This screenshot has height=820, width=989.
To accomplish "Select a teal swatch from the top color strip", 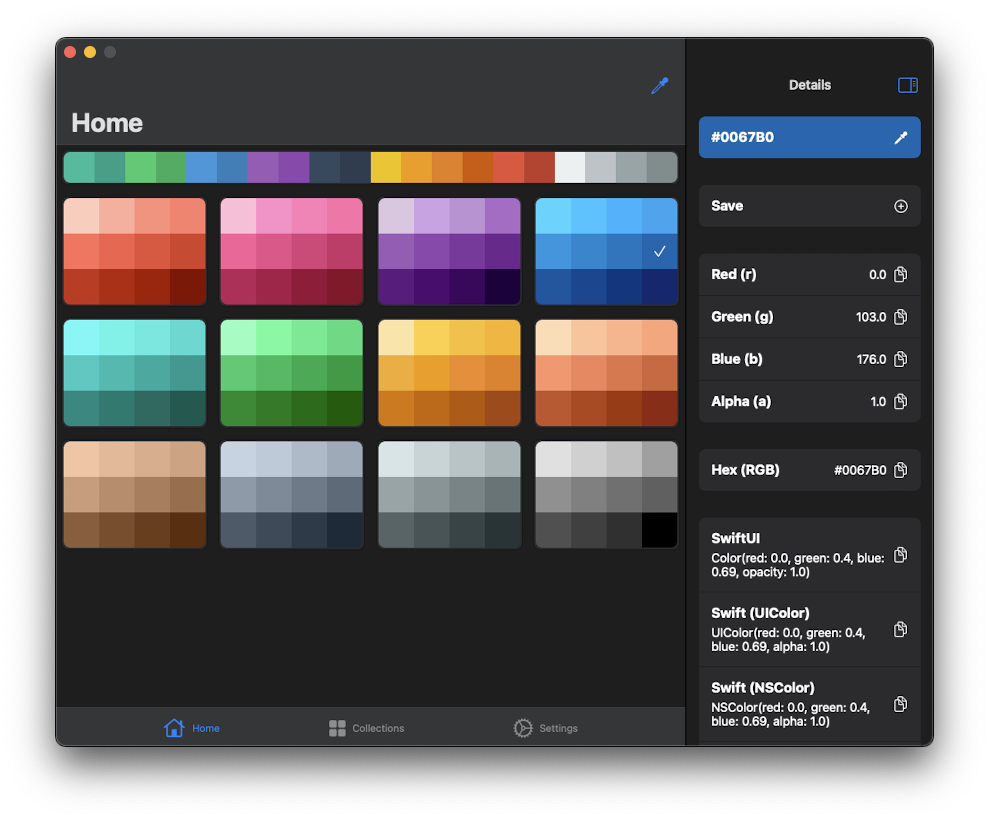I will click(80, 166).
